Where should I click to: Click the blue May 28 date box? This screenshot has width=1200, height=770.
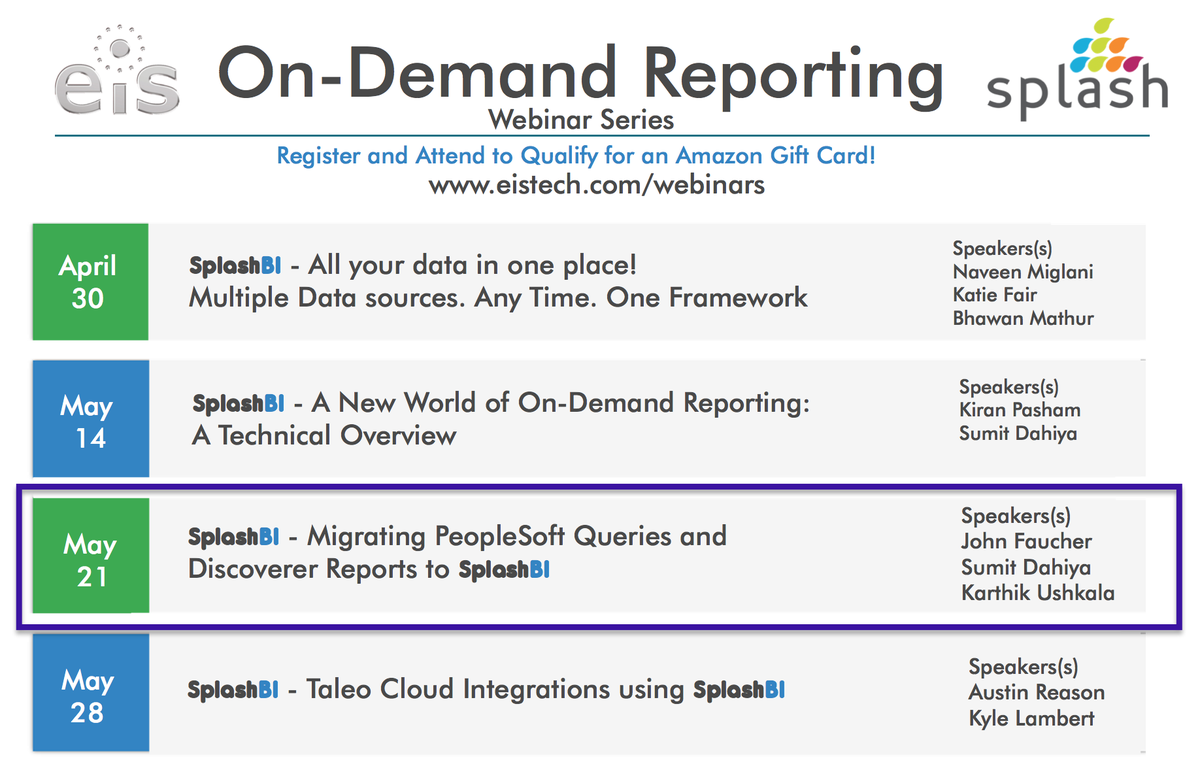pos(90,693)
